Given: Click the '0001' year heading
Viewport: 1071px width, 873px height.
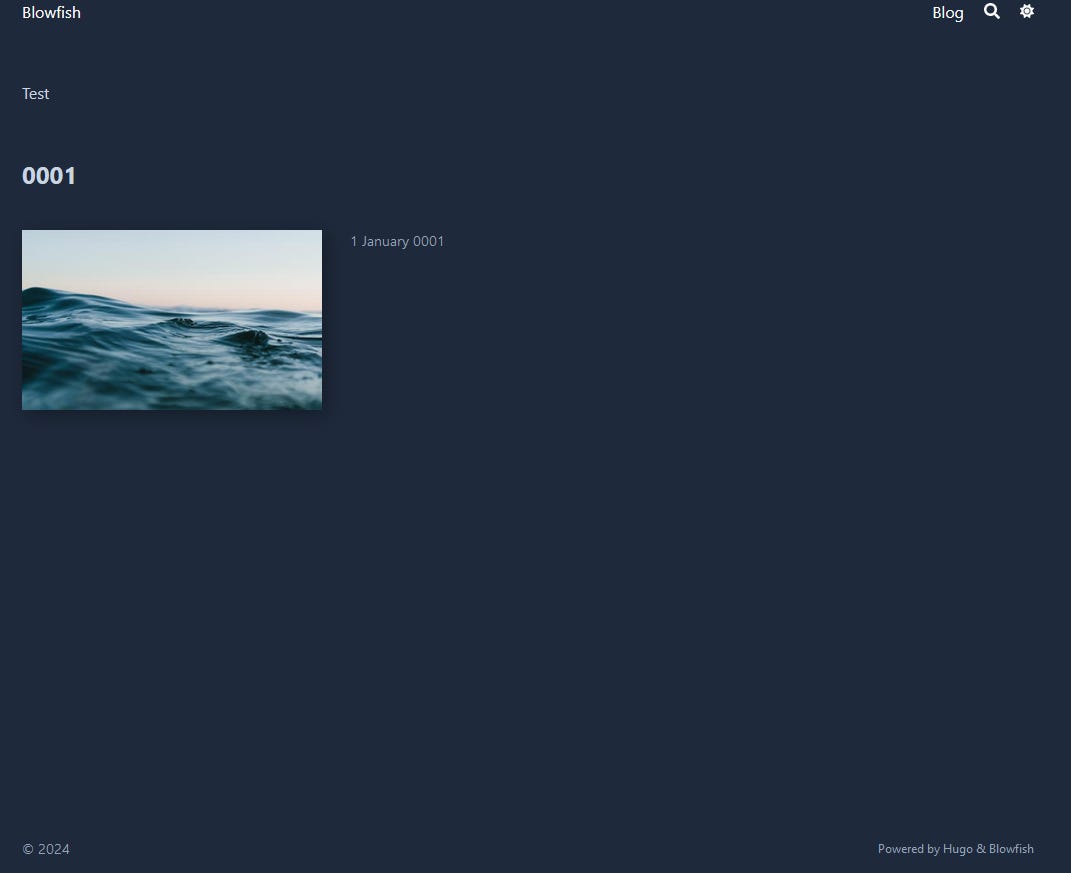Looking at the screenshot, I should tap(48, 176).
